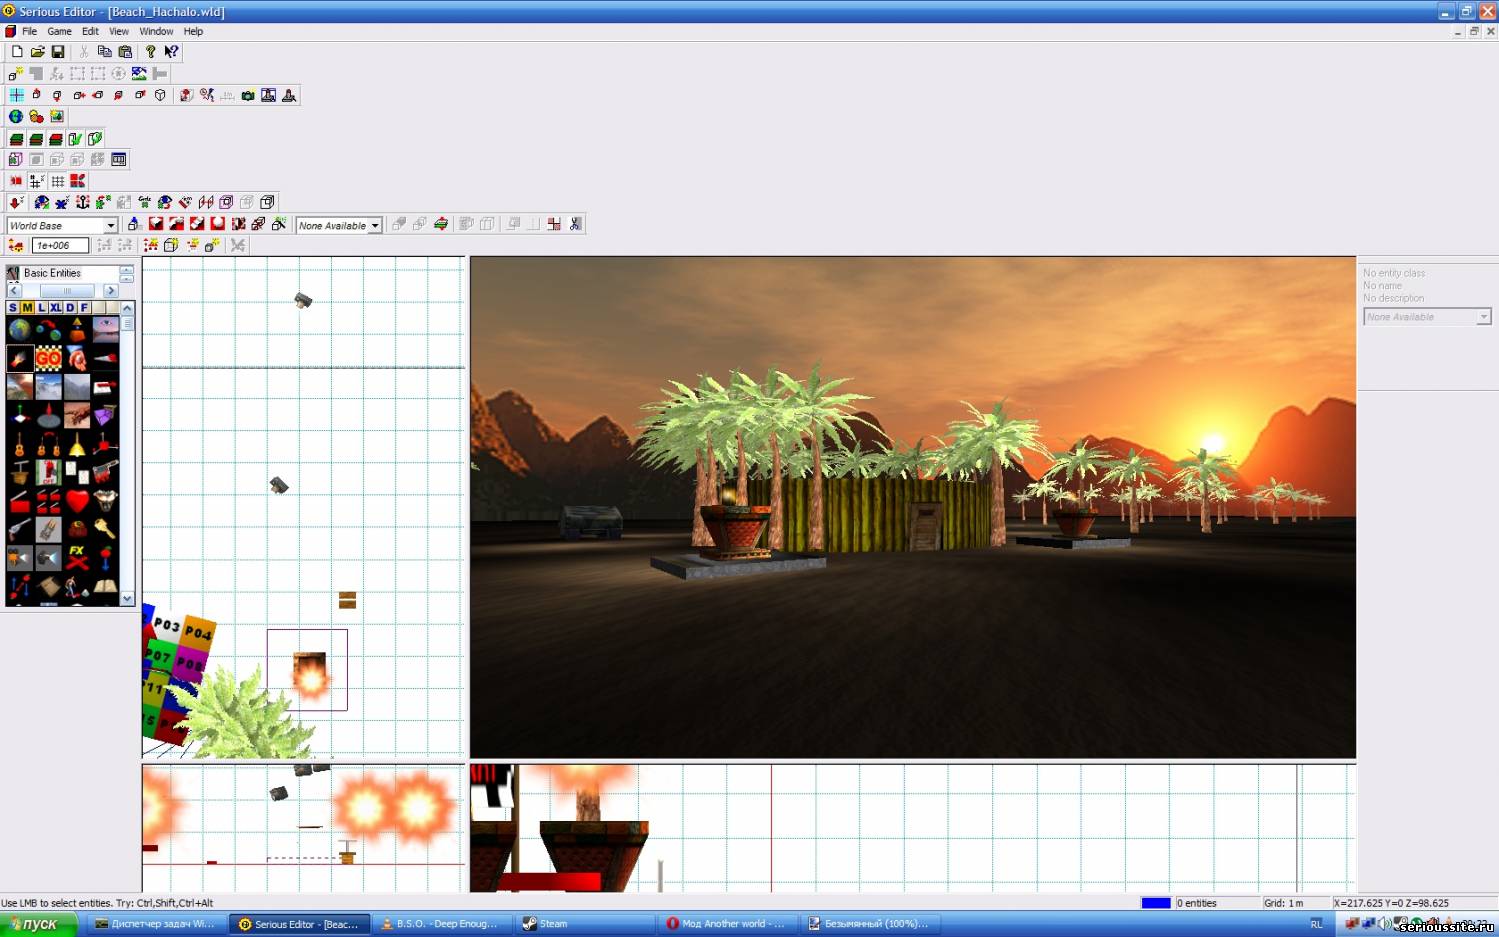Toggle the crosshair grid view button
Viewport: 1499px width, 937px height.
pyautogui.click(x=16, y=96)
